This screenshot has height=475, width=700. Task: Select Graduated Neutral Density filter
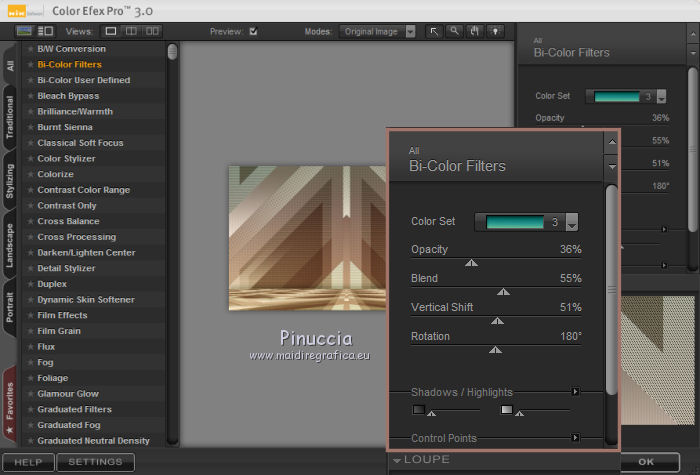point(93,441)
